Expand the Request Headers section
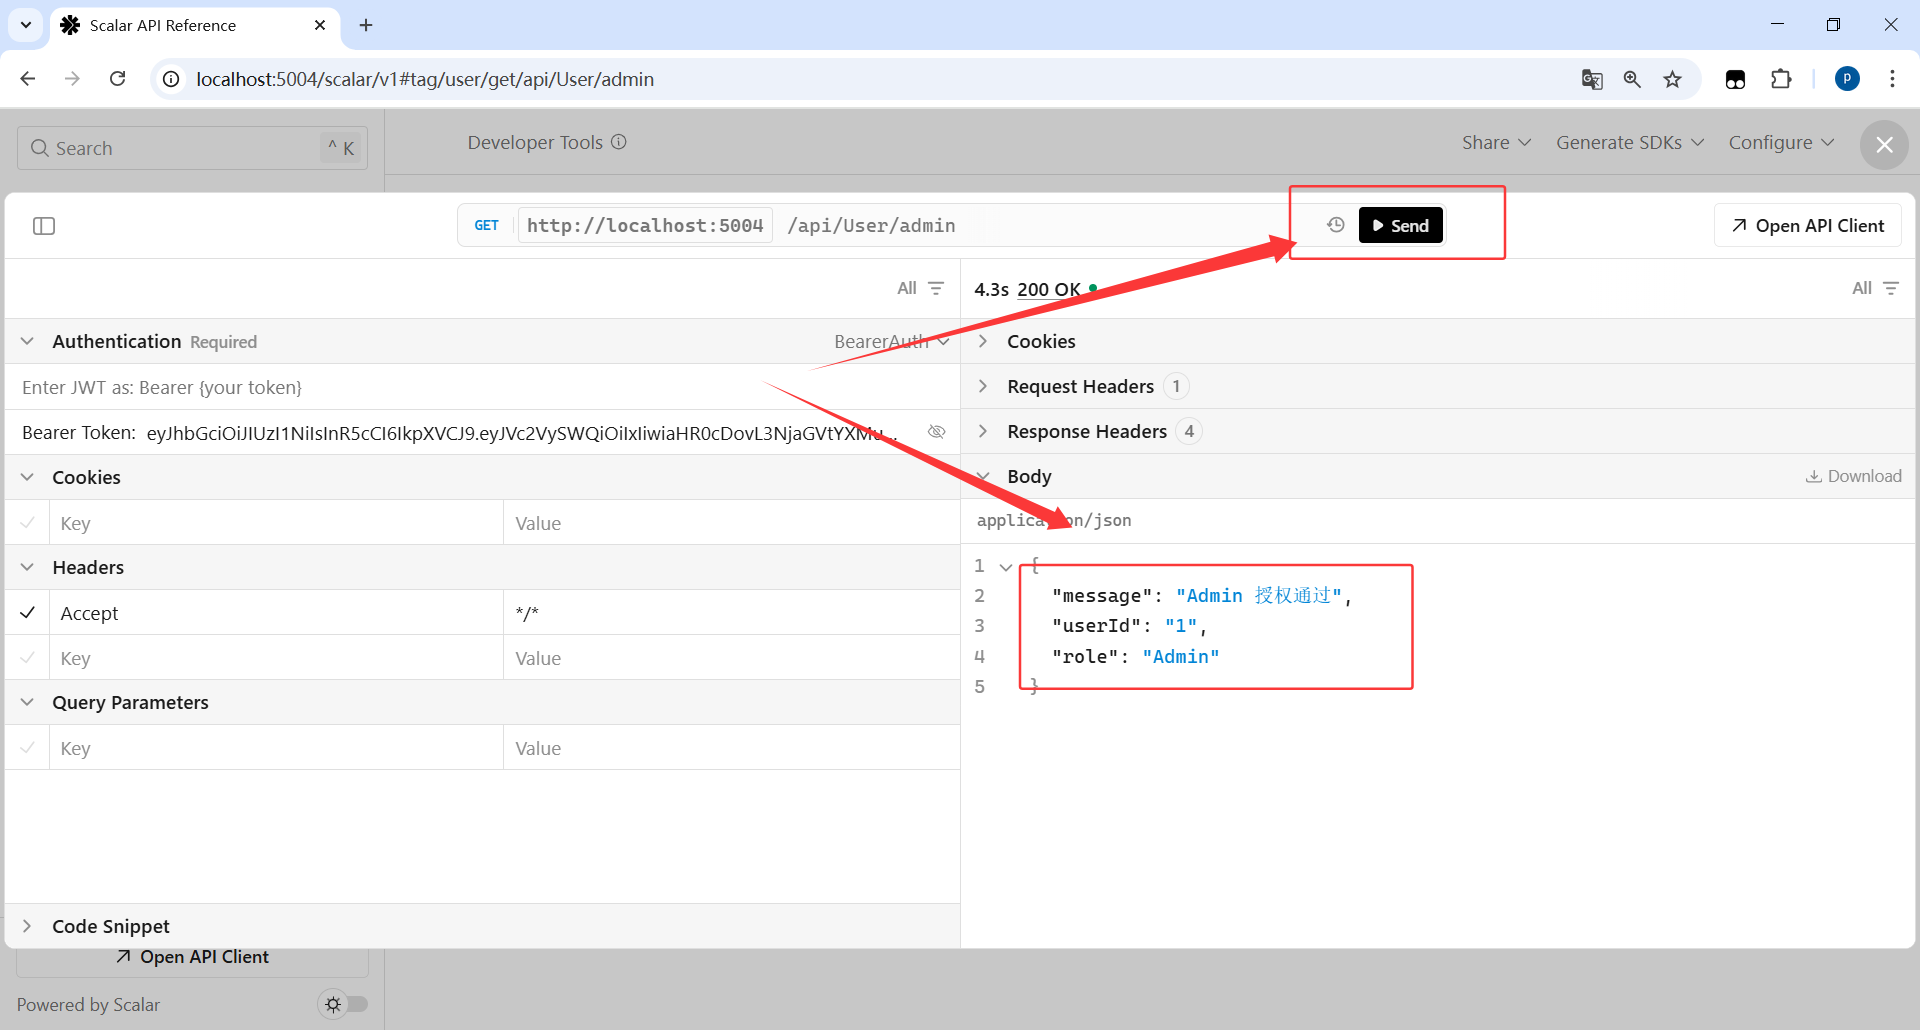 click(983, 386)
